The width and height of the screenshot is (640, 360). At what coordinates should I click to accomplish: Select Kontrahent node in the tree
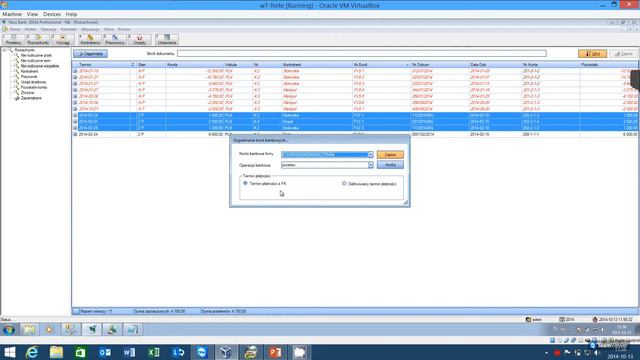pyautogui.click(x=29, y=71)
